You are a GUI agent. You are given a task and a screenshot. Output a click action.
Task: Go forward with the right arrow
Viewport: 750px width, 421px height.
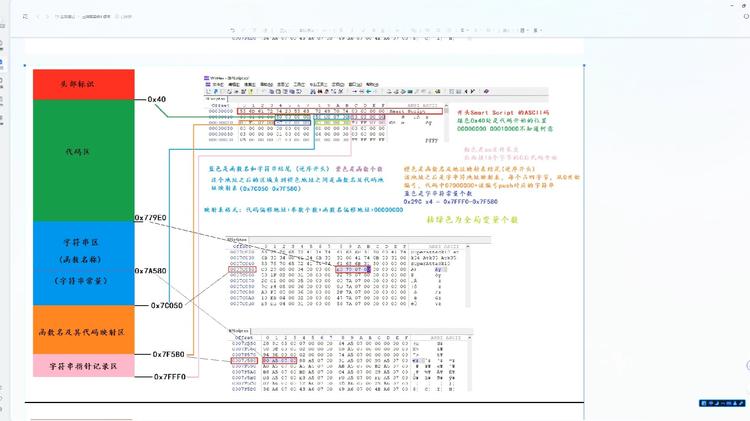coord(47,16)
